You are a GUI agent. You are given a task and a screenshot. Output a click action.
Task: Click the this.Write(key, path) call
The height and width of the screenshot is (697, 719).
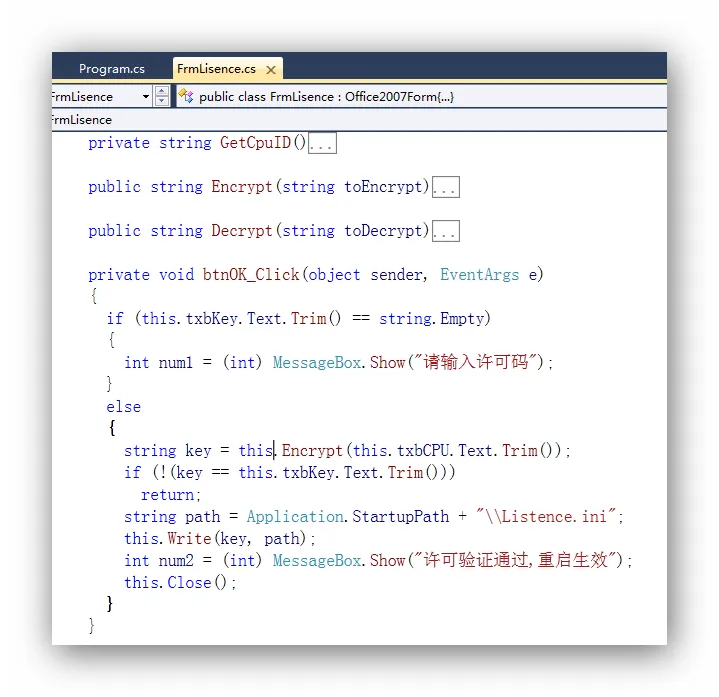click(x=220, y=539)
